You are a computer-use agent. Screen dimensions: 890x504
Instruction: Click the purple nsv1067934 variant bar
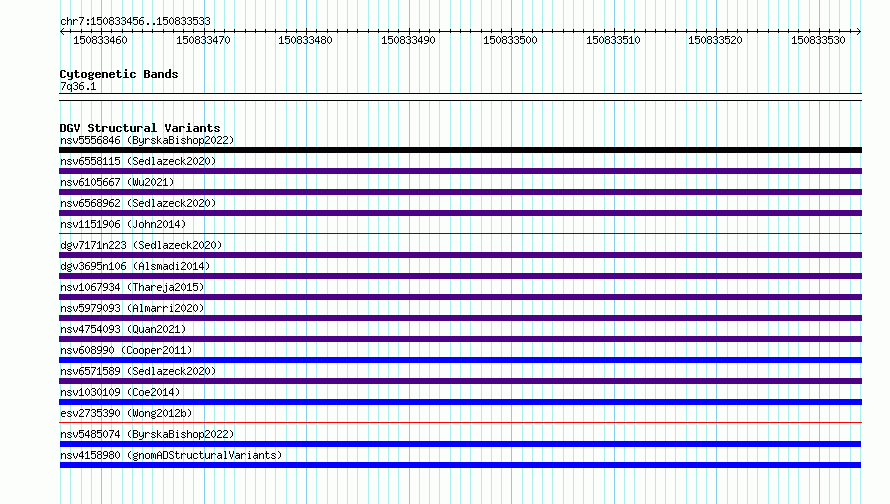tap(460, 297)
